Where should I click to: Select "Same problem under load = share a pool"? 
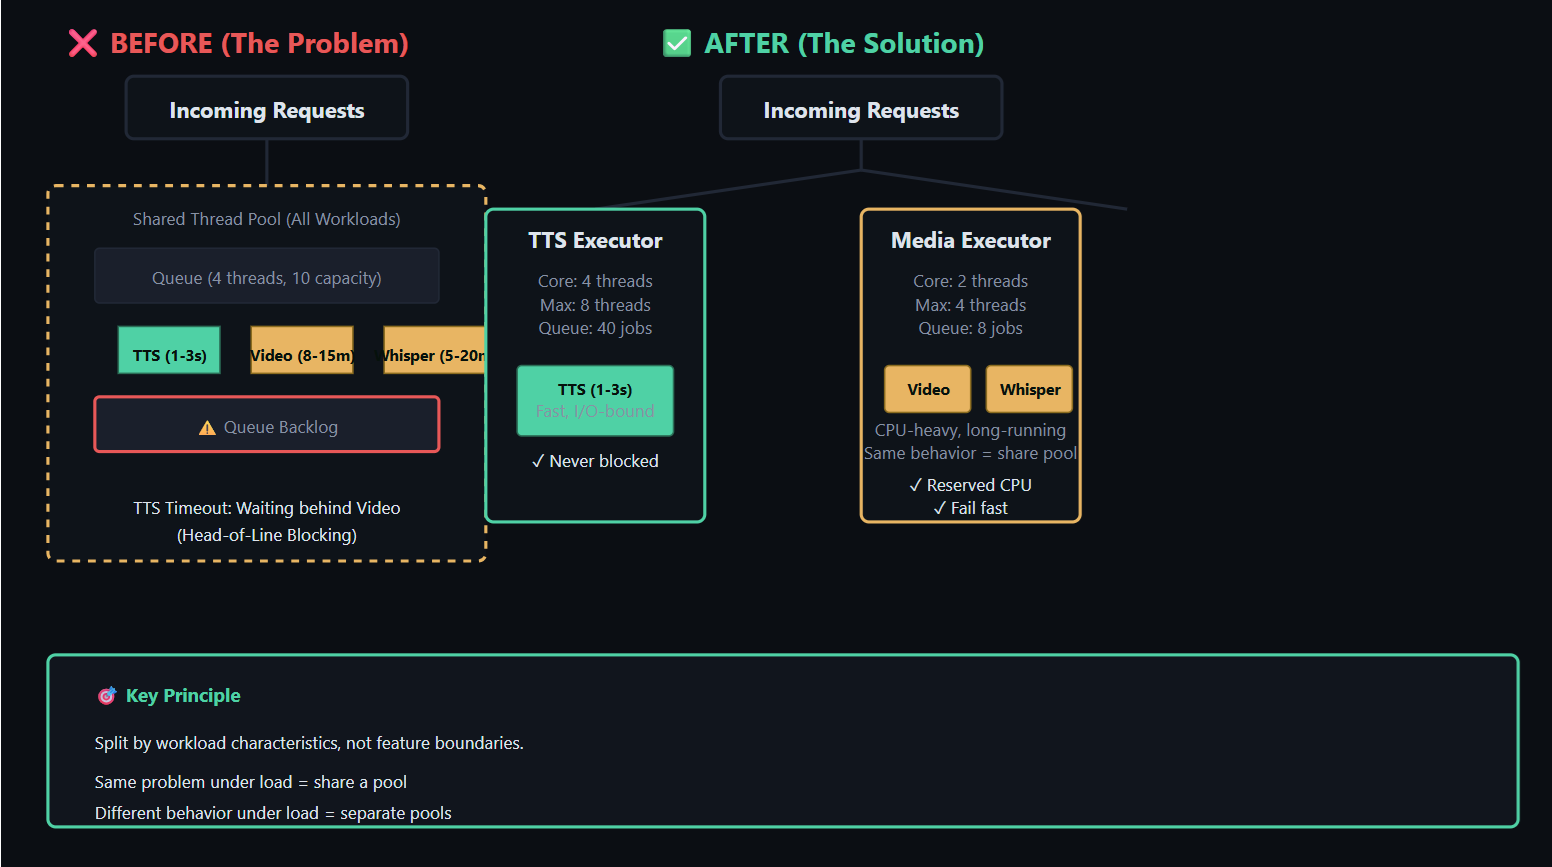[251, 782]
